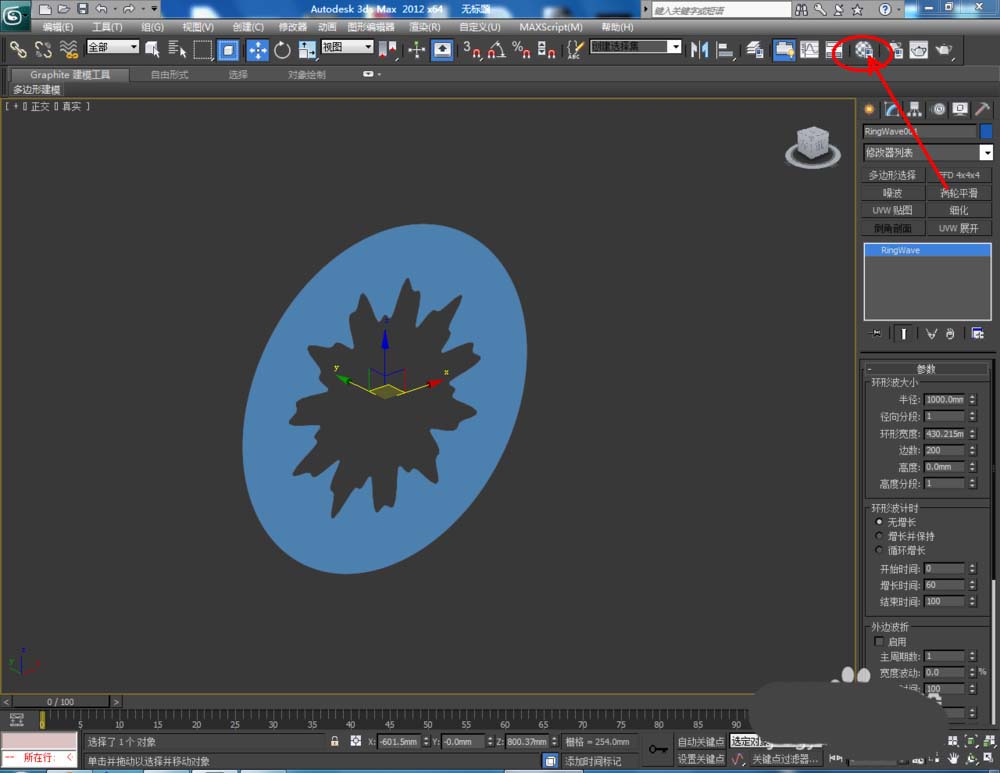Image resolution: width=1000 pixels, height=773 pixels.
Task: Open the 渲染(R) menu
Action: [425, 27]
